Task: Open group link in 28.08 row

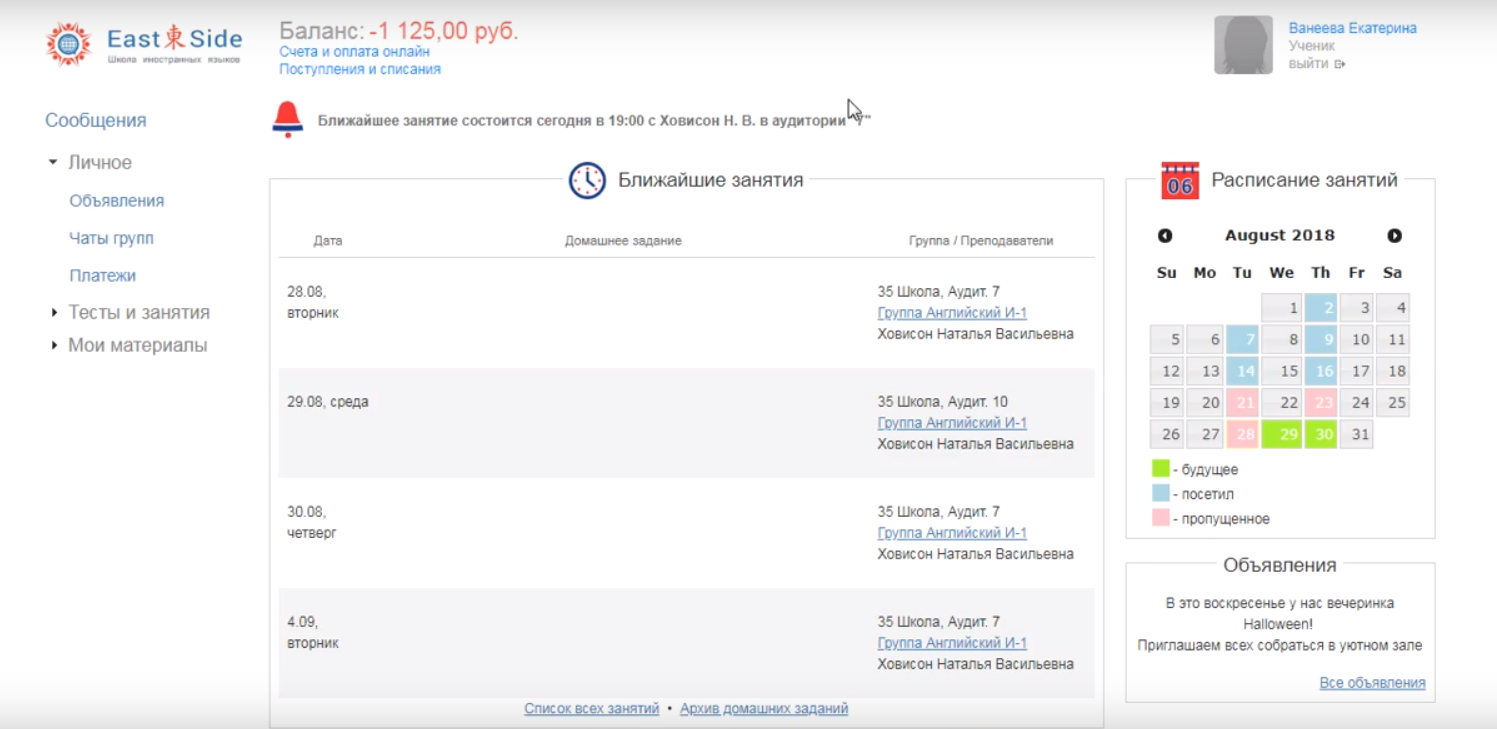Action: 952,313
